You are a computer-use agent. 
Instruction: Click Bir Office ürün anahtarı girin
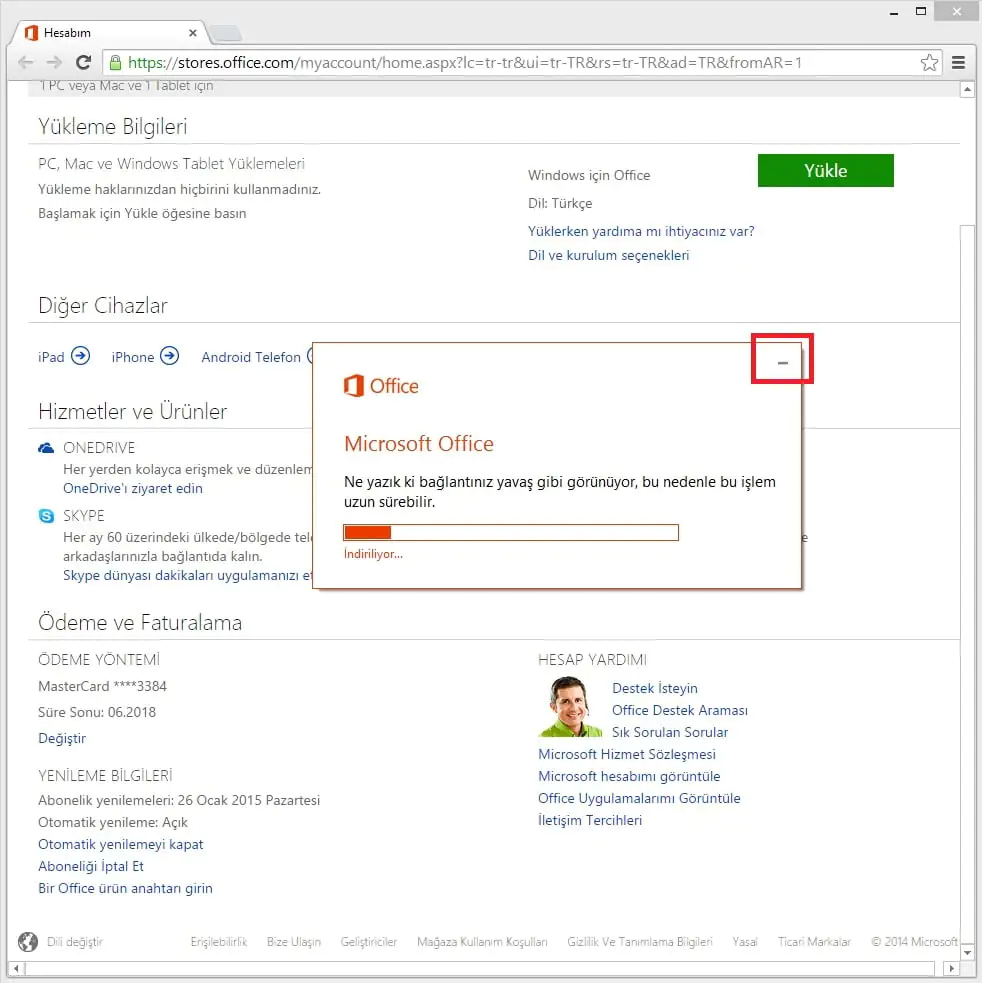tap(125, 888)
